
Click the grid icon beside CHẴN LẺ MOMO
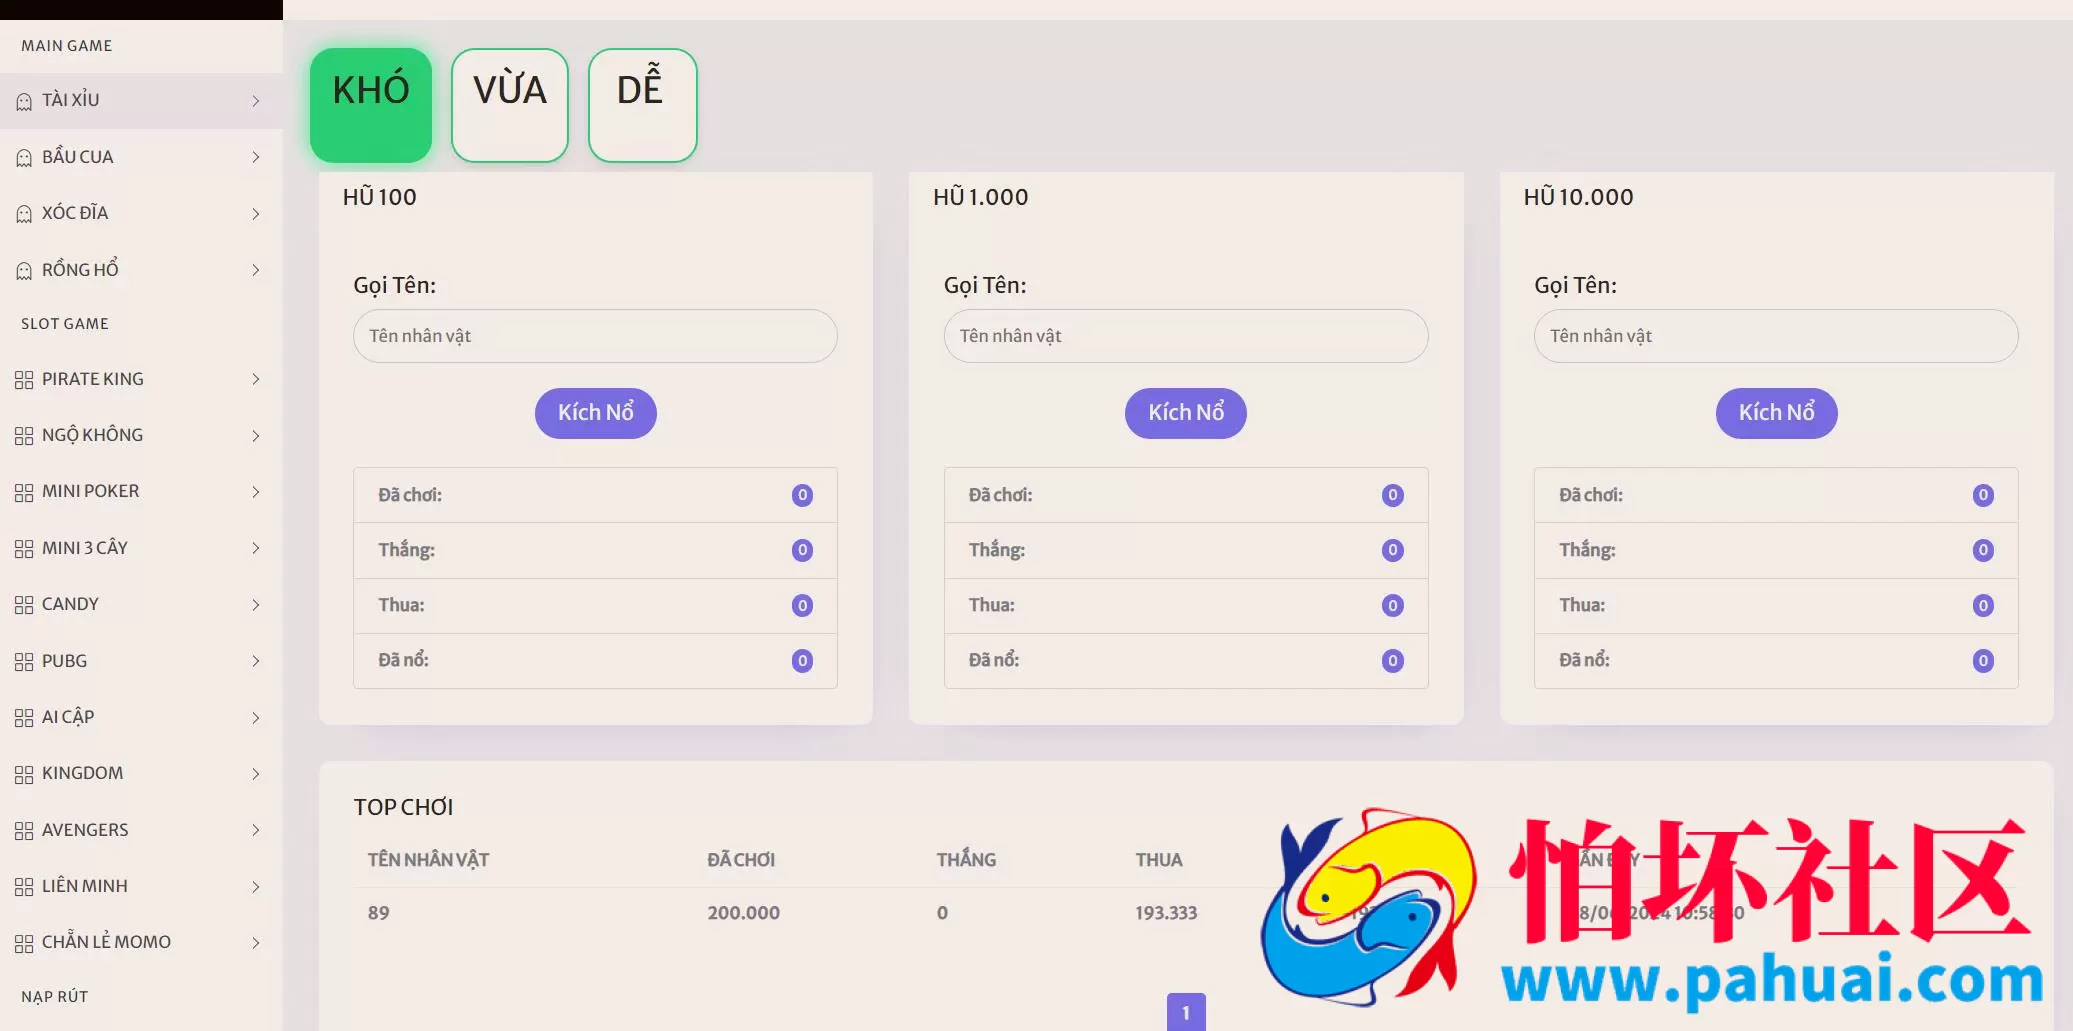click(24, 943)
